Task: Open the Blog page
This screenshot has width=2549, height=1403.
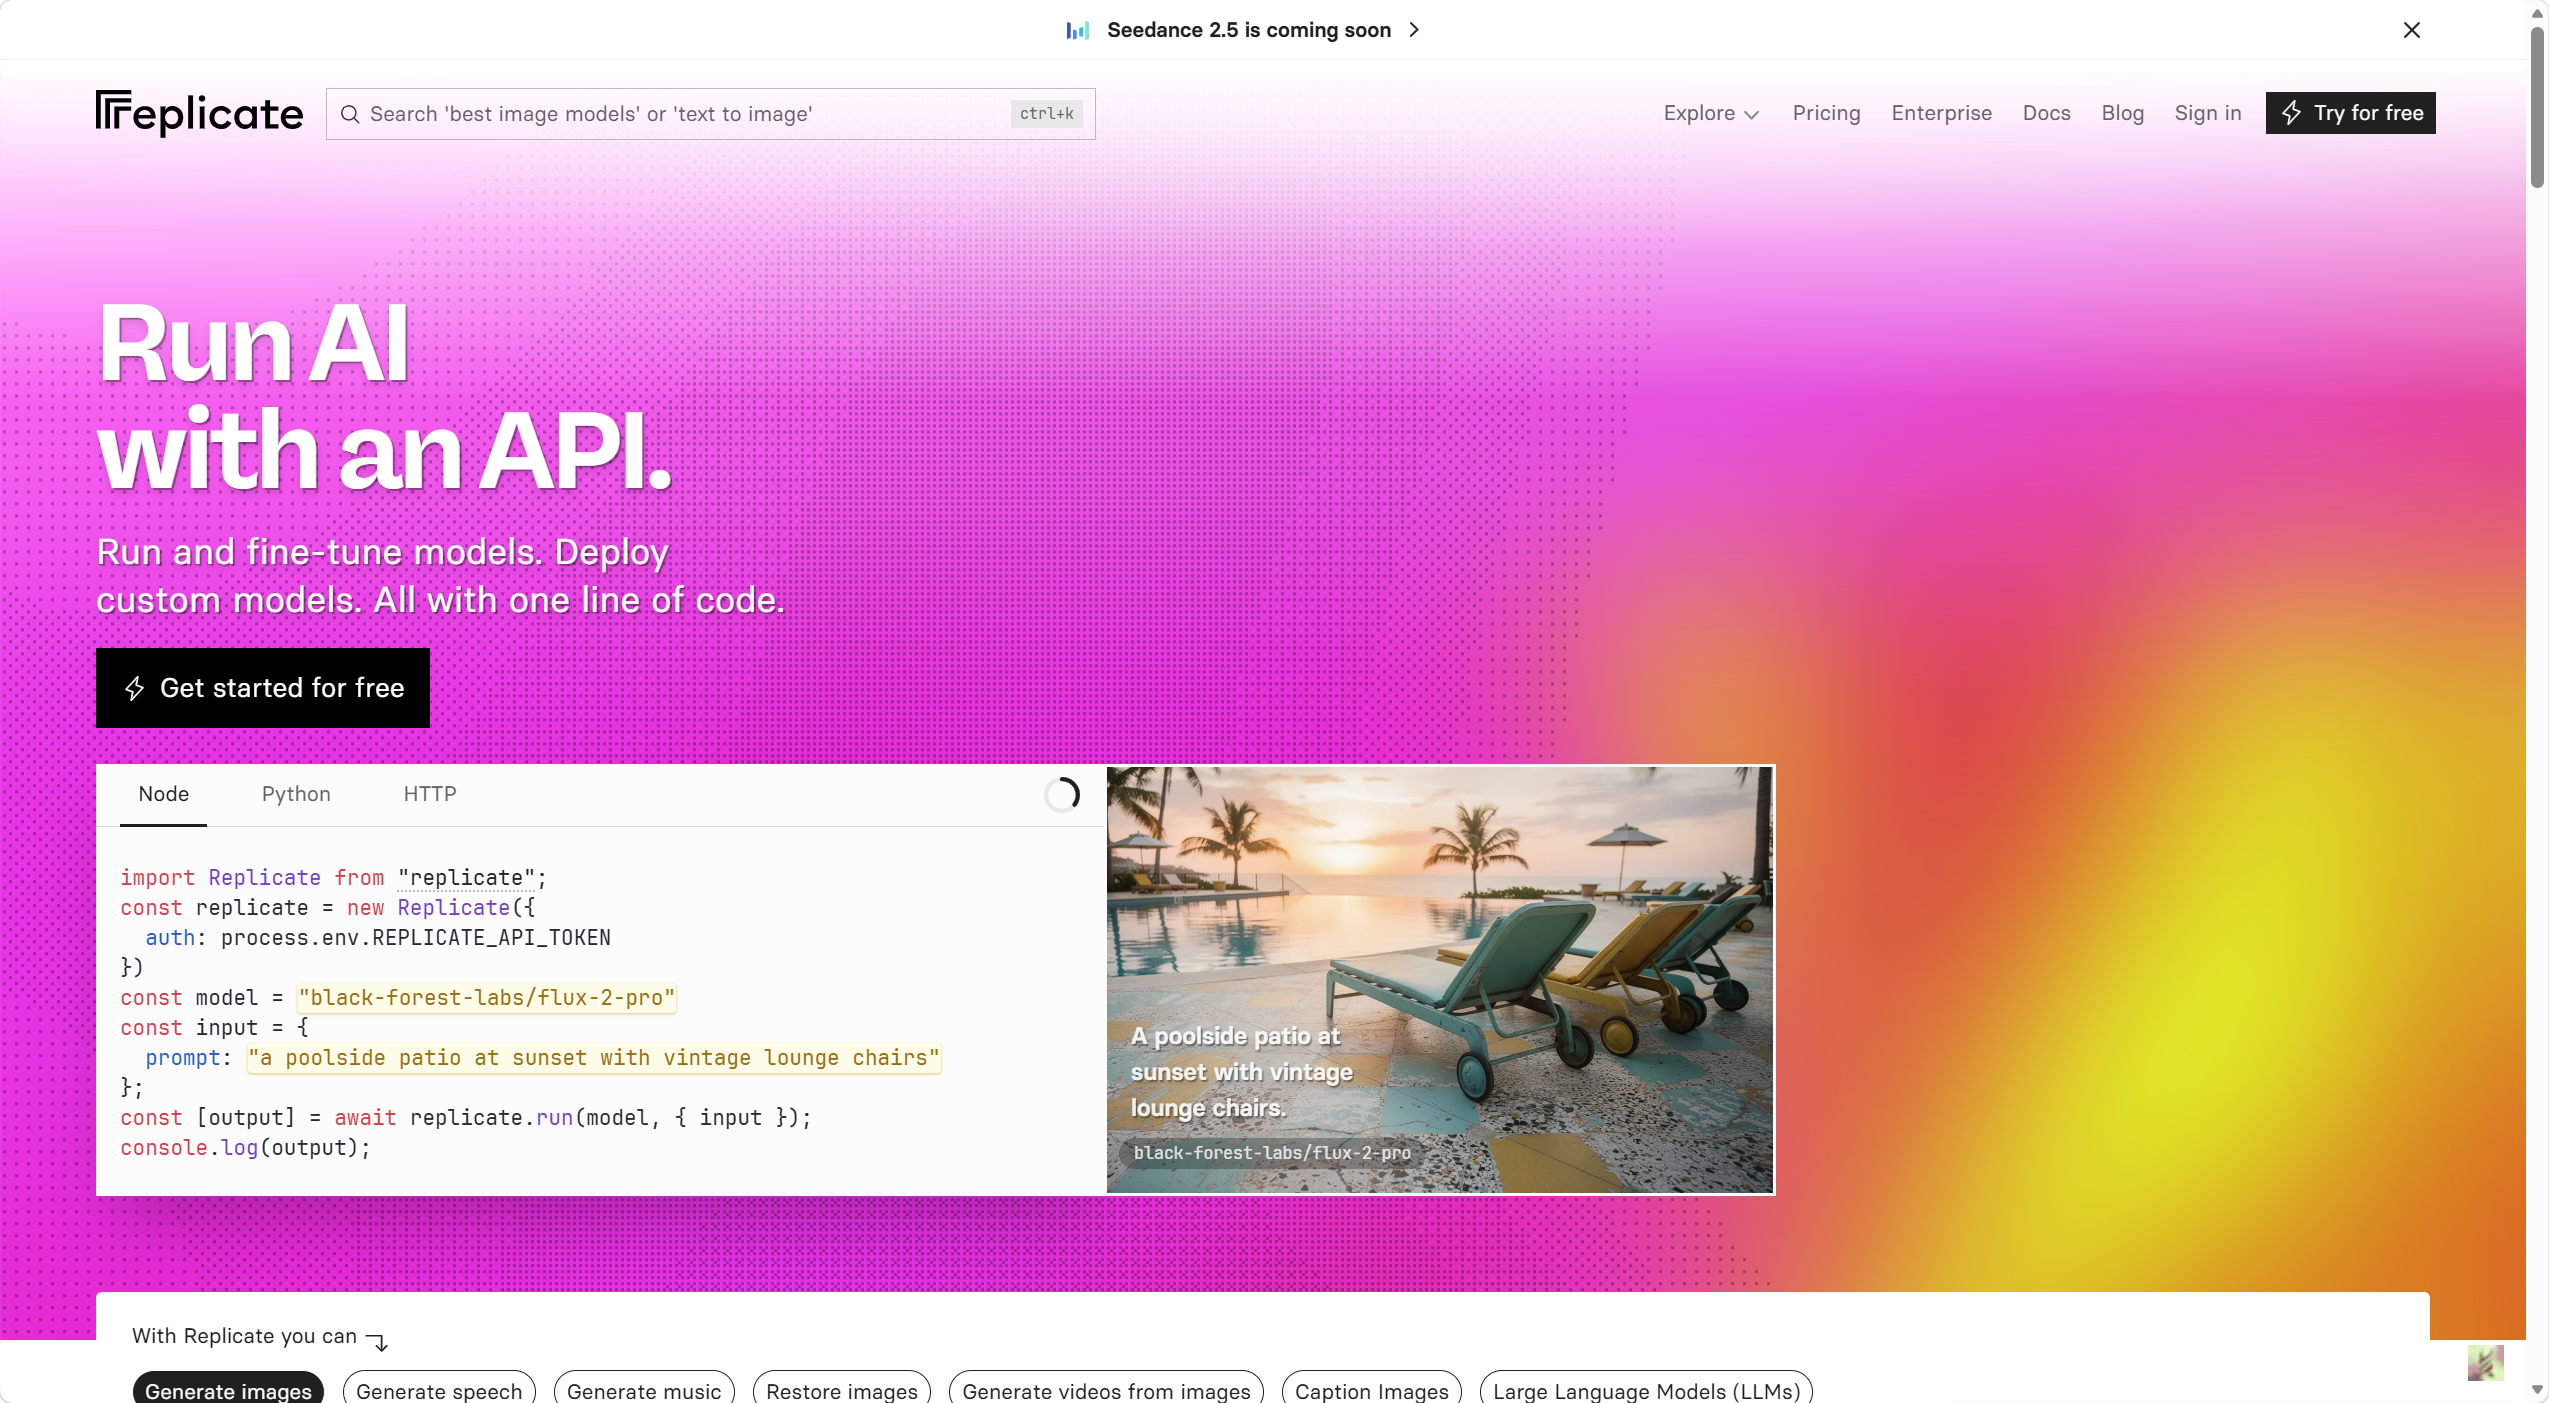Action: [x=2122, y=113]
